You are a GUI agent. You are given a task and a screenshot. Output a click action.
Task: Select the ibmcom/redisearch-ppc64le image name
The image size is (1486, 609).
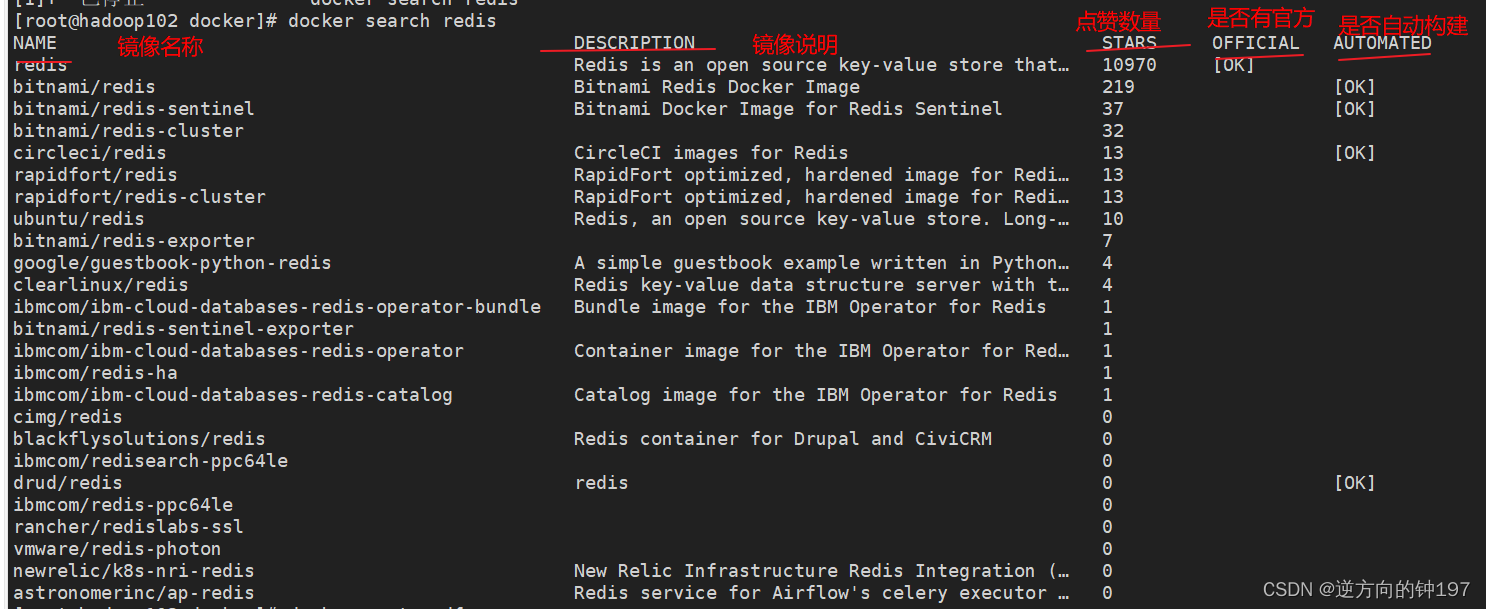click(150, 461)
